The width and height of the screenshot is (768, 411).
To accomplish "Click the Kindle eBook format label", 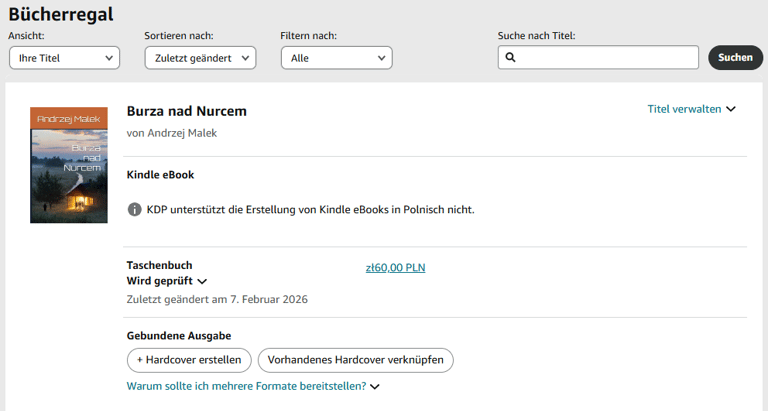I will 160,175.
